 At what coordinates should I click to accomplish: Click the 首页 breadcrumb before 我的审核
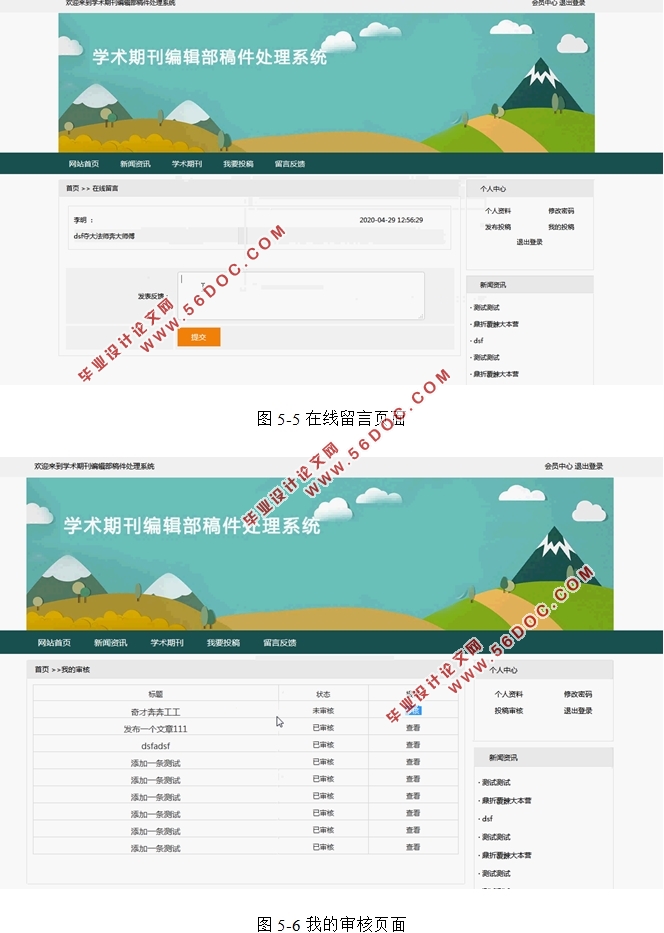(41, 669)
